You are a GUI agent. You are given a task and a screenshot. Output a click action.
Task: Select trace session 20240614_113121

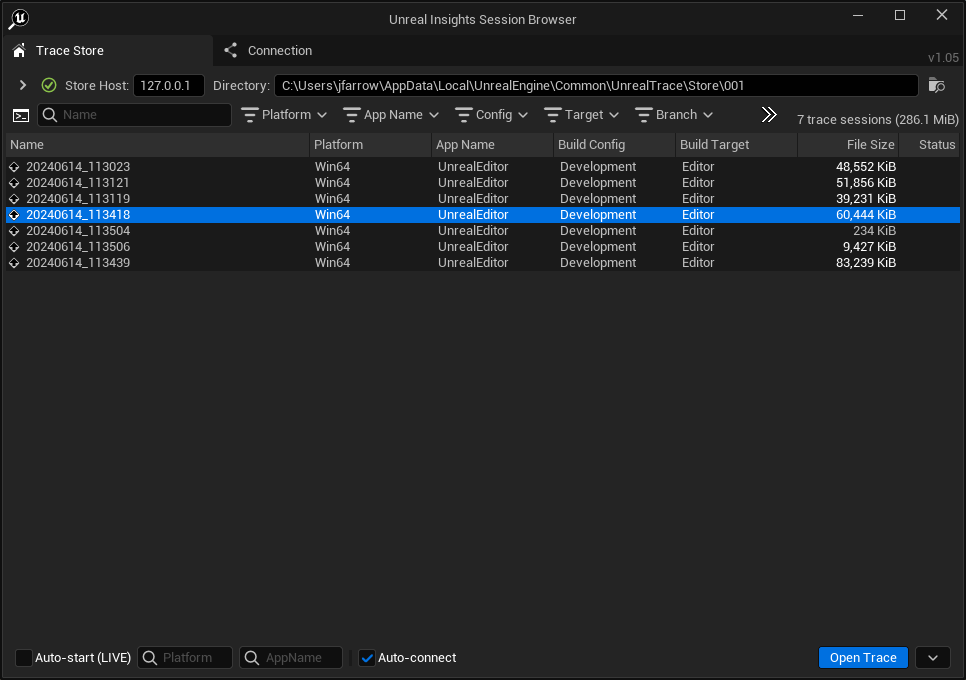pyautogui.click(x=483, y=183)
